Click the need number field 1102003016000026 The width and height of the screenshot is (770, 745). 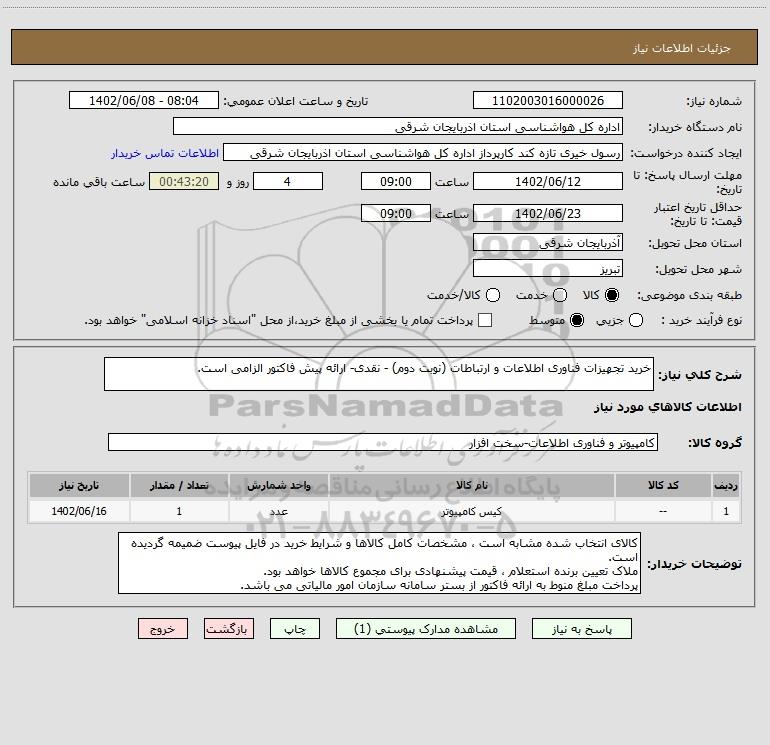(x=548, y=100)
